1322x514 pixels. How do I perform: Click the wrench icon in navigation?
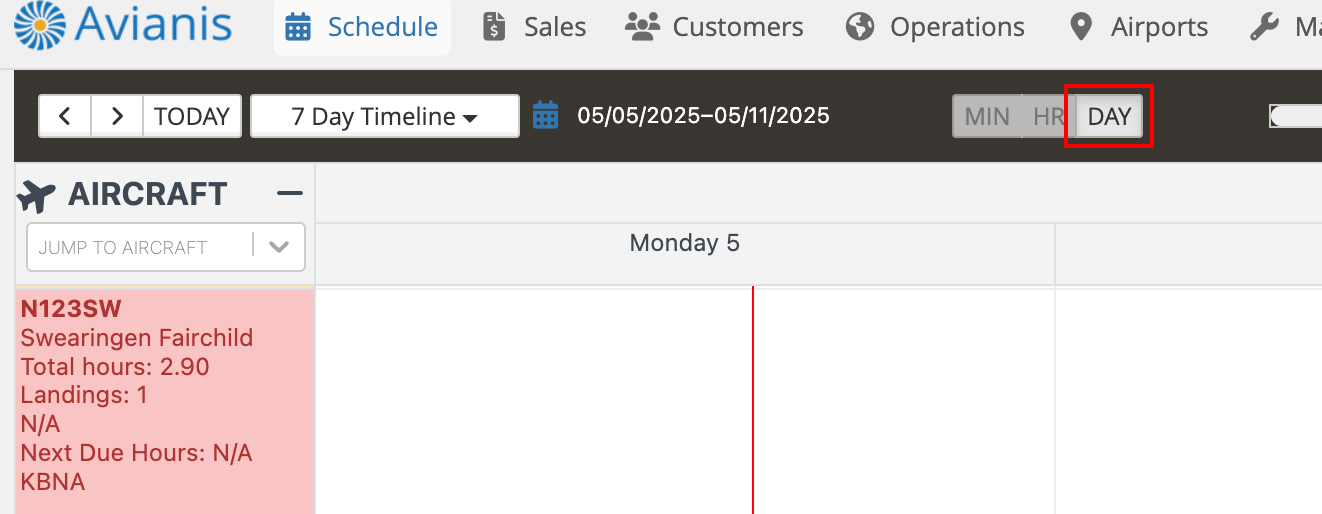pos(1264,27)
